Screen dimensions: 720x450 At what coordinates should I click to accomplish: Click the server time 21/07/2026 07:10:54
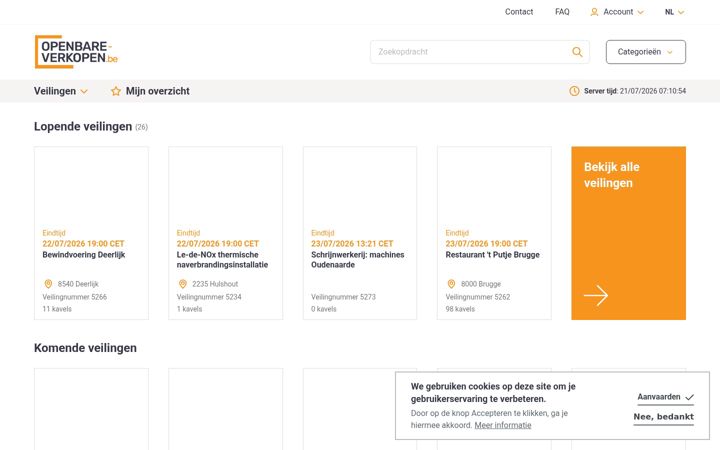tap(652, 91)
